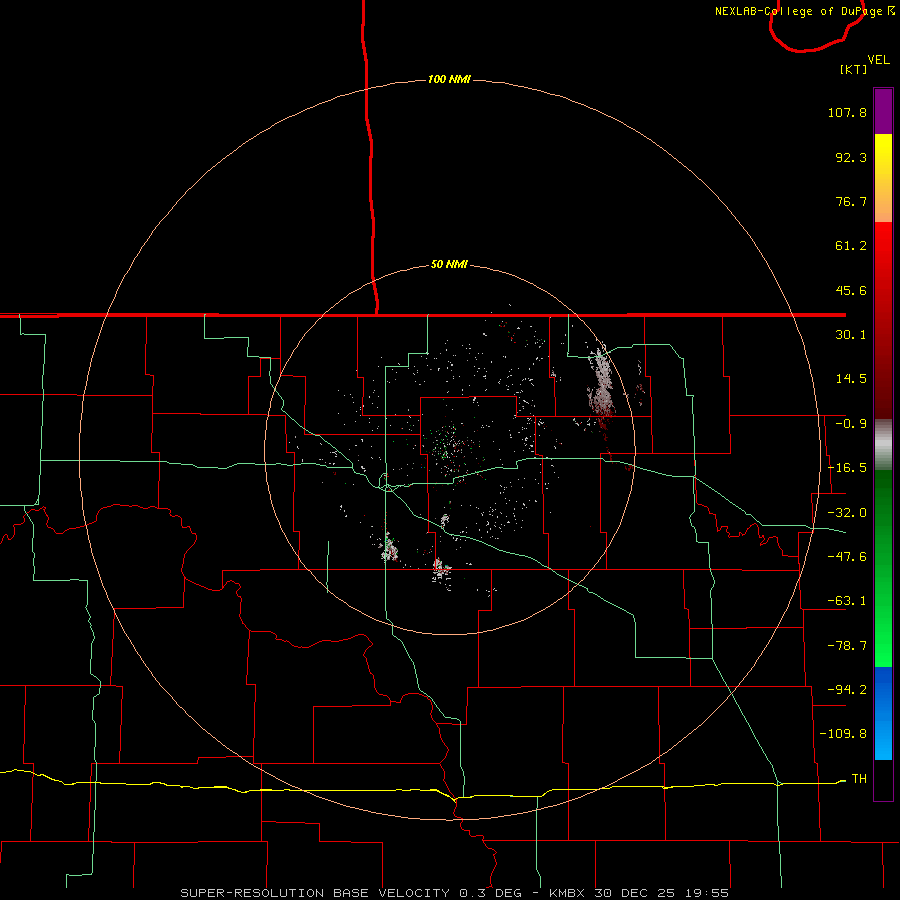Image resolution: width=900 pixels, height=900 pixels.
Task: Click the KMBX 30 DEC 25 19:55 timestamp
Action: (639, 893)
